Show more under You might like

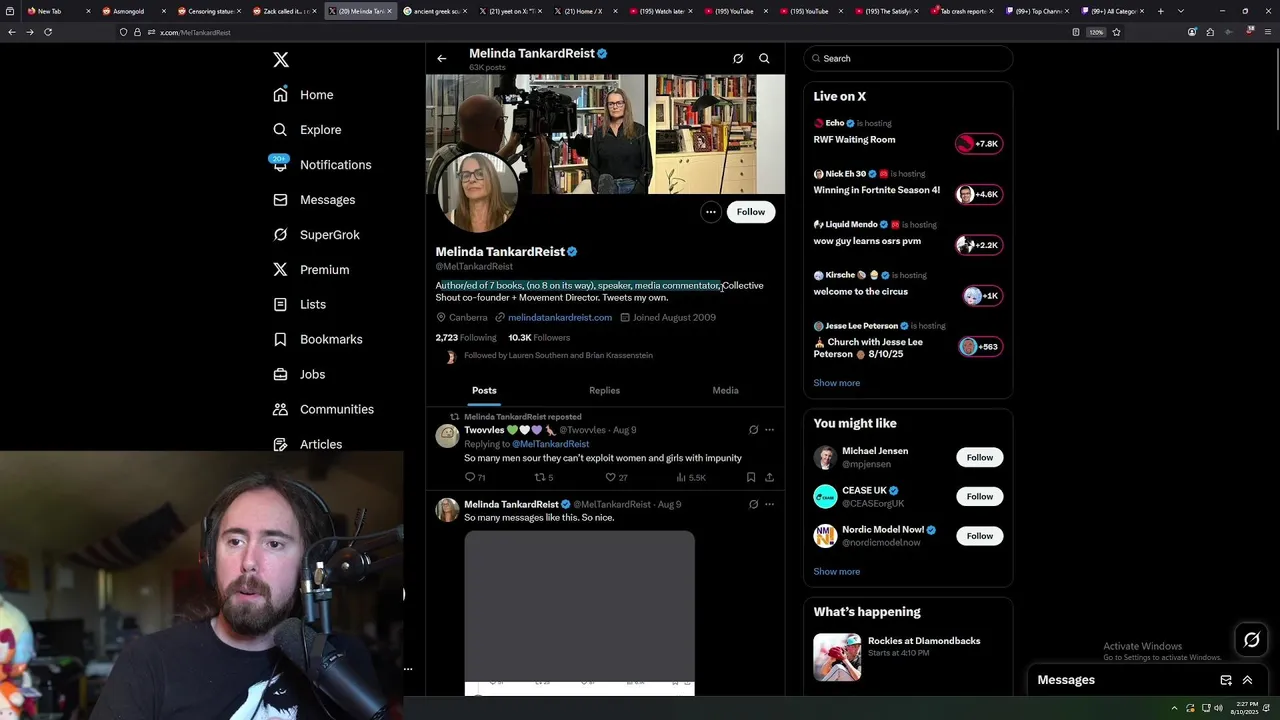837,572
